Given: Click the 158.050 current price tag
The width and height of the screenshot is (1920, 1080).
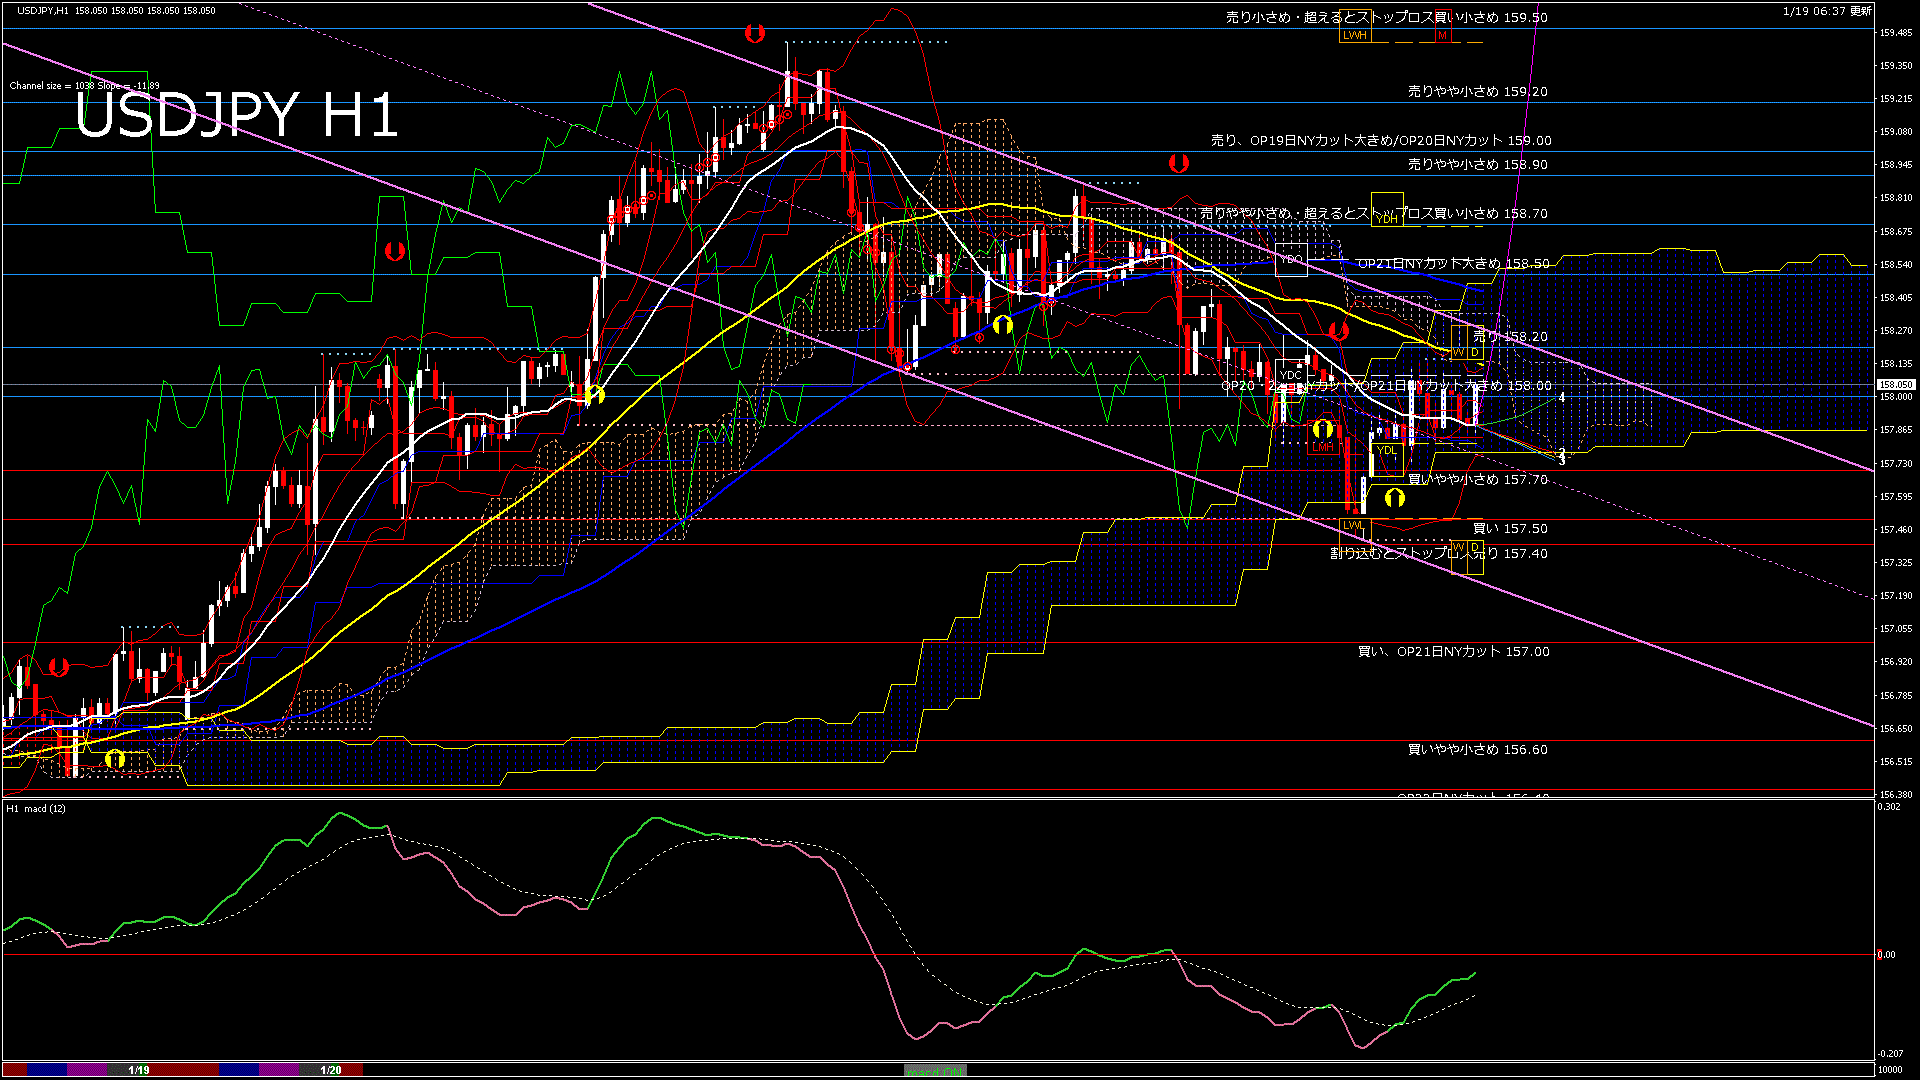Looking at the screenshot, I should pos(1895,384).
